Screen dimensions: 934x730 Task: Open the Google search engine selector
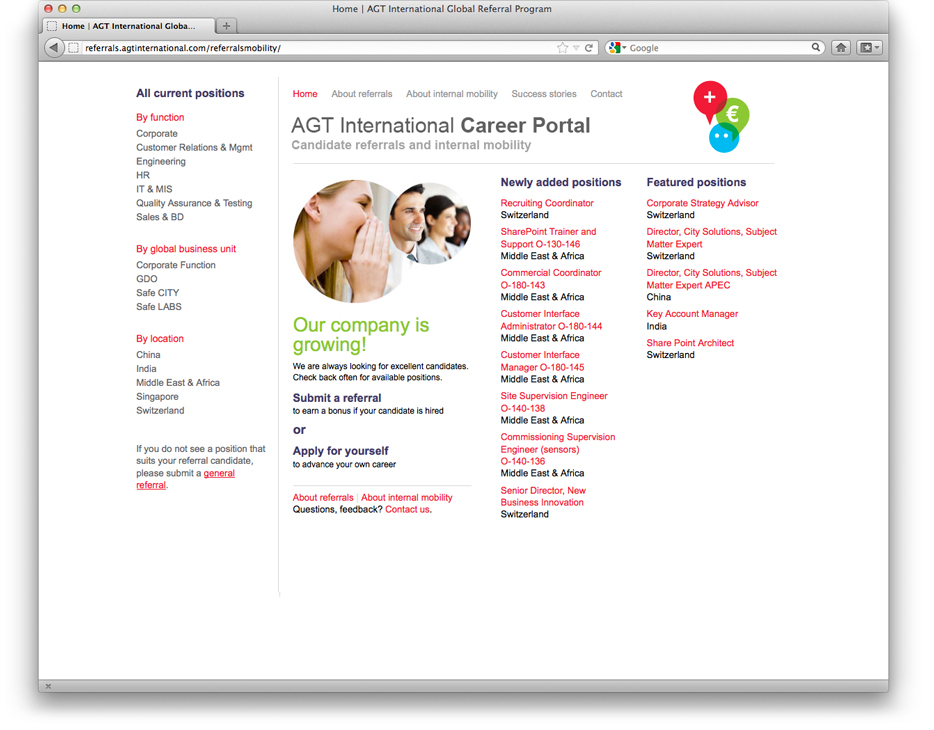click(x=618, y=48)
